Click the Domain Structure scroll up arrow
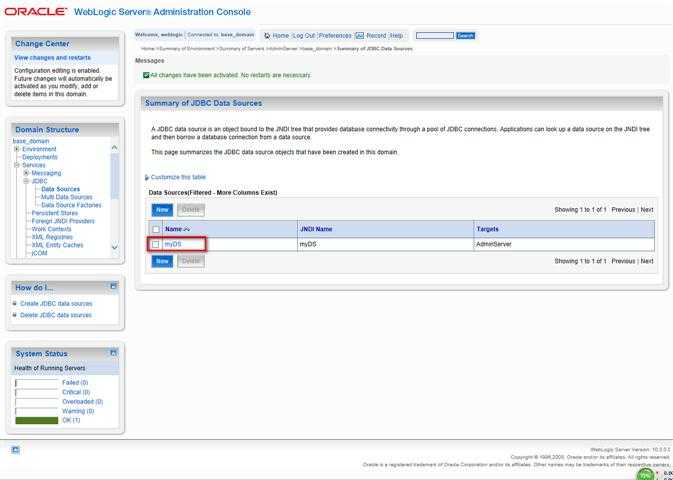673x480 pixels. coord(114,147)
